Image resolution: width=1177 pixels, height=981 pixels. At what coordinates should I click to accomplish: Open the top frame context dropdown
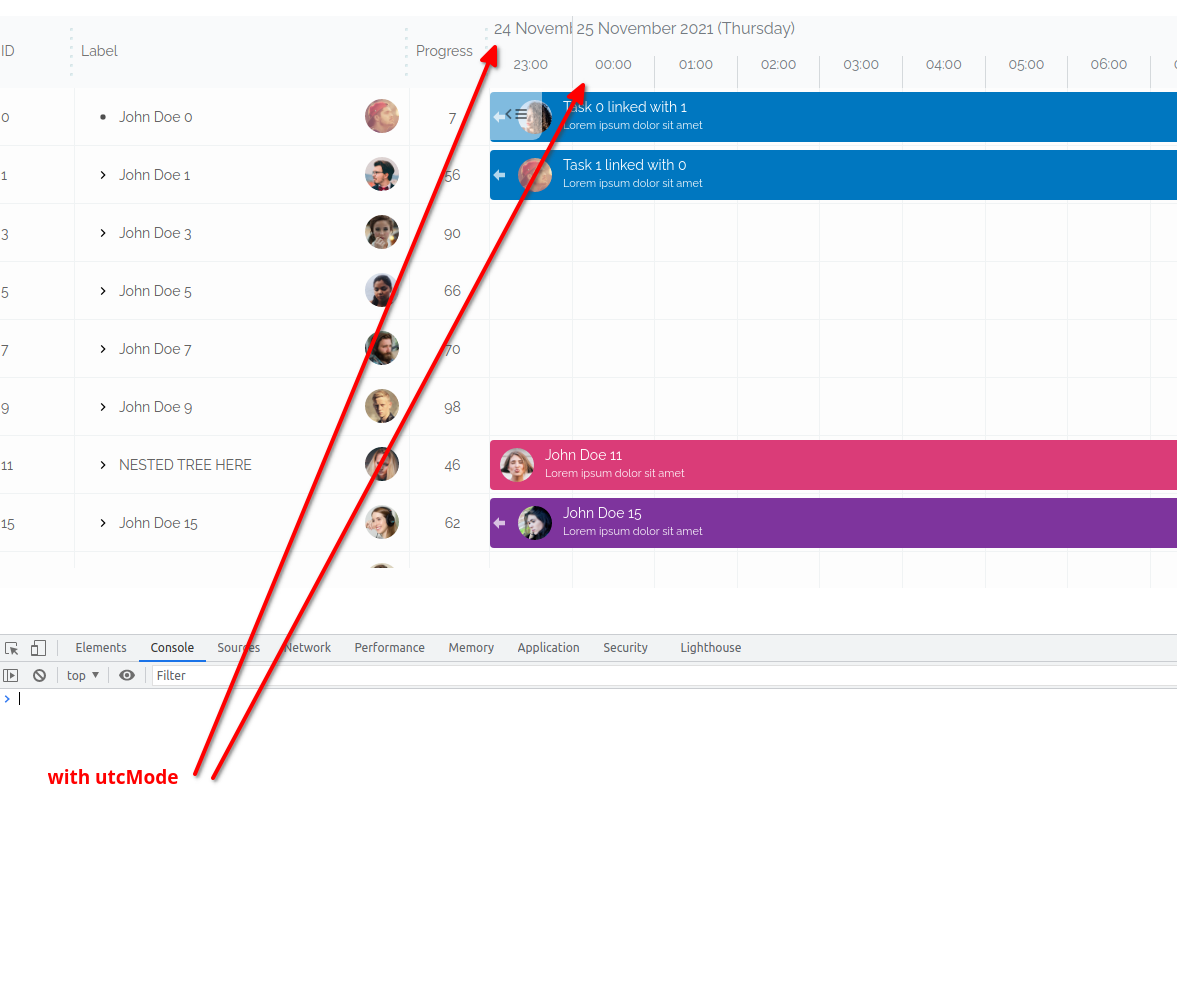coord(80,675)
